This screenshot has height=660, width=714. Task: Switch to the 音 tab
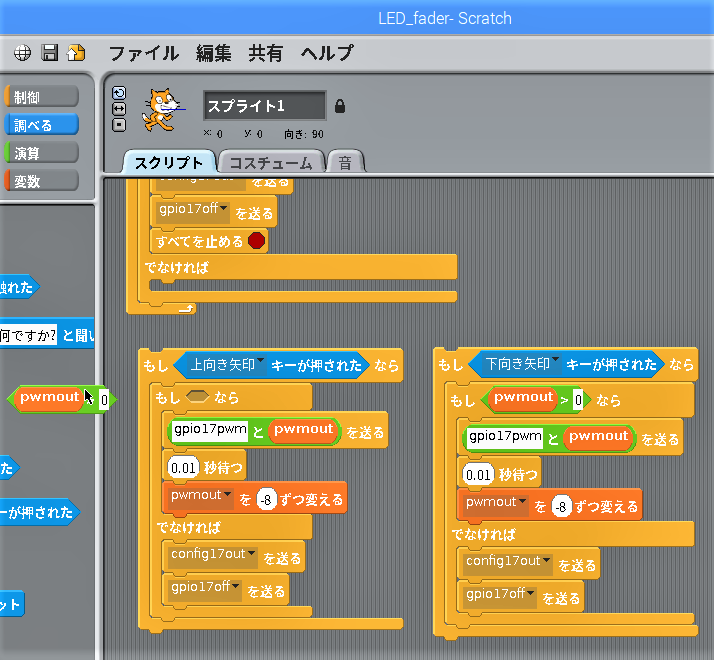coord(345,162)
